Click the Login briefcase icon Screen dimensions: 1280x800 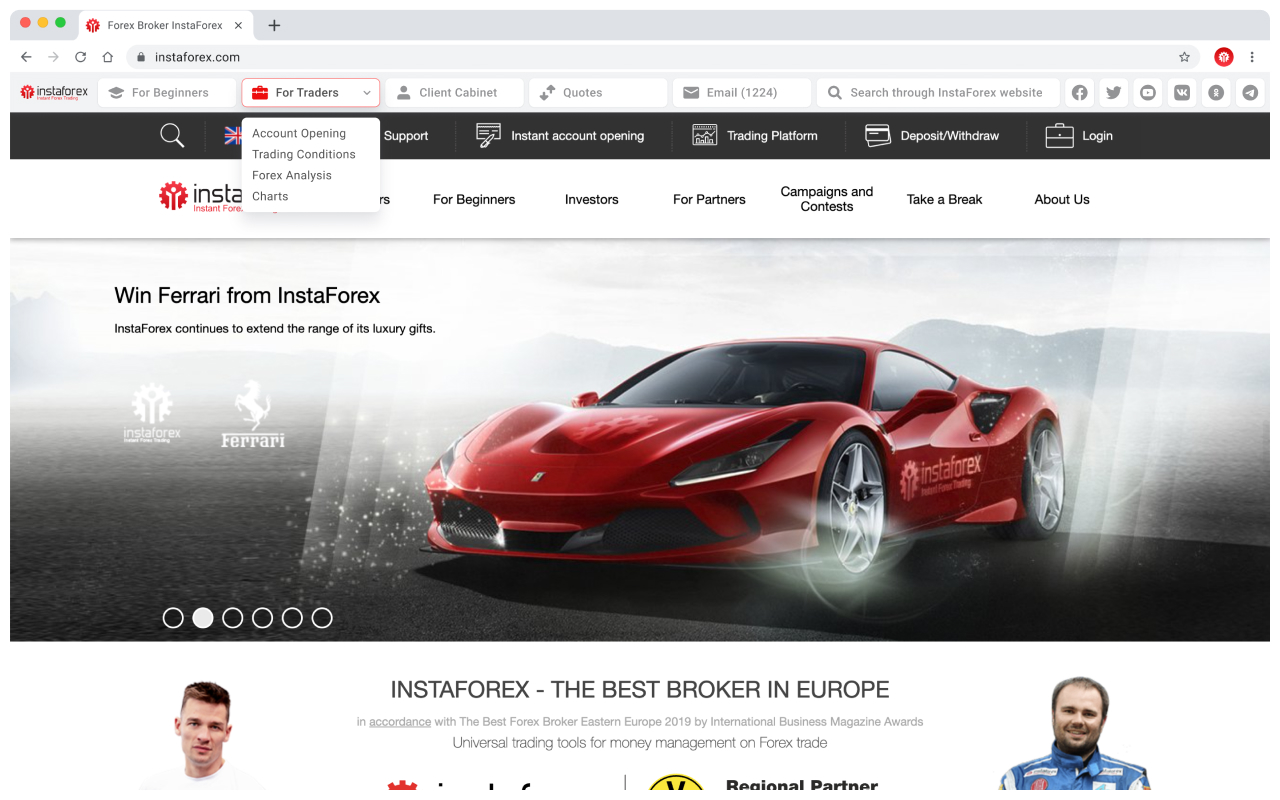click(x=1059, y=135)
